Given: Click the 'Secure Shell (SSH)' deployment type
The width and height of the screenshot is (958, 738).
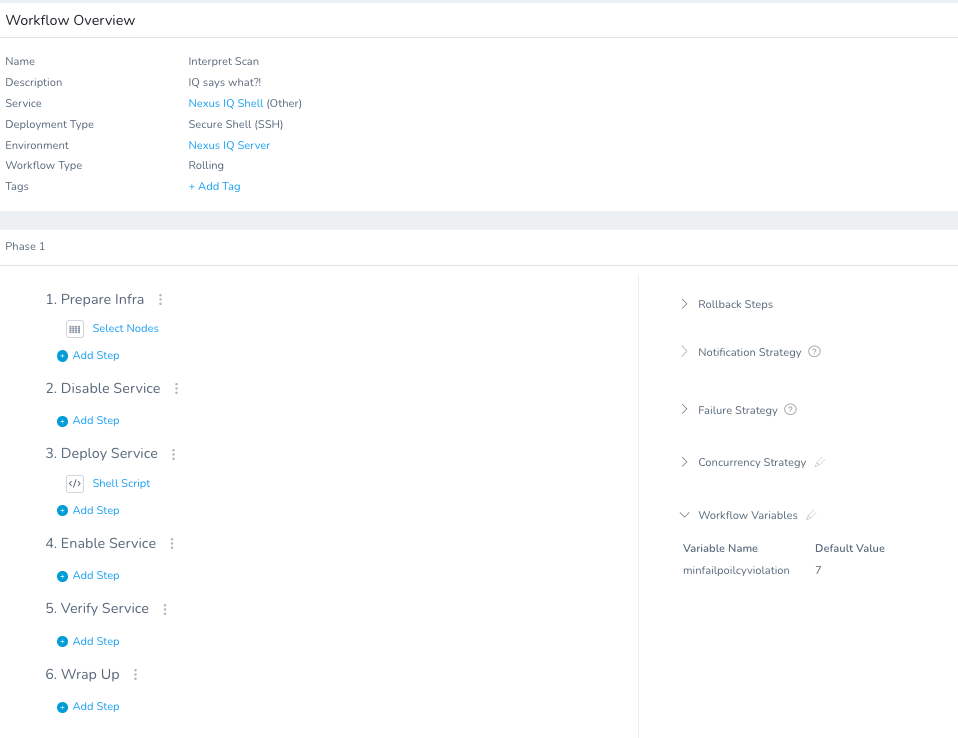Looking at the screenshot, I should 236,124.
